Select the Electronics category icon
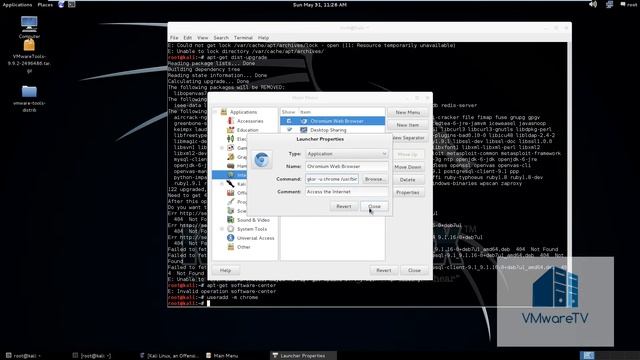Viewport: 640px width, 360px height. [231, 139]
